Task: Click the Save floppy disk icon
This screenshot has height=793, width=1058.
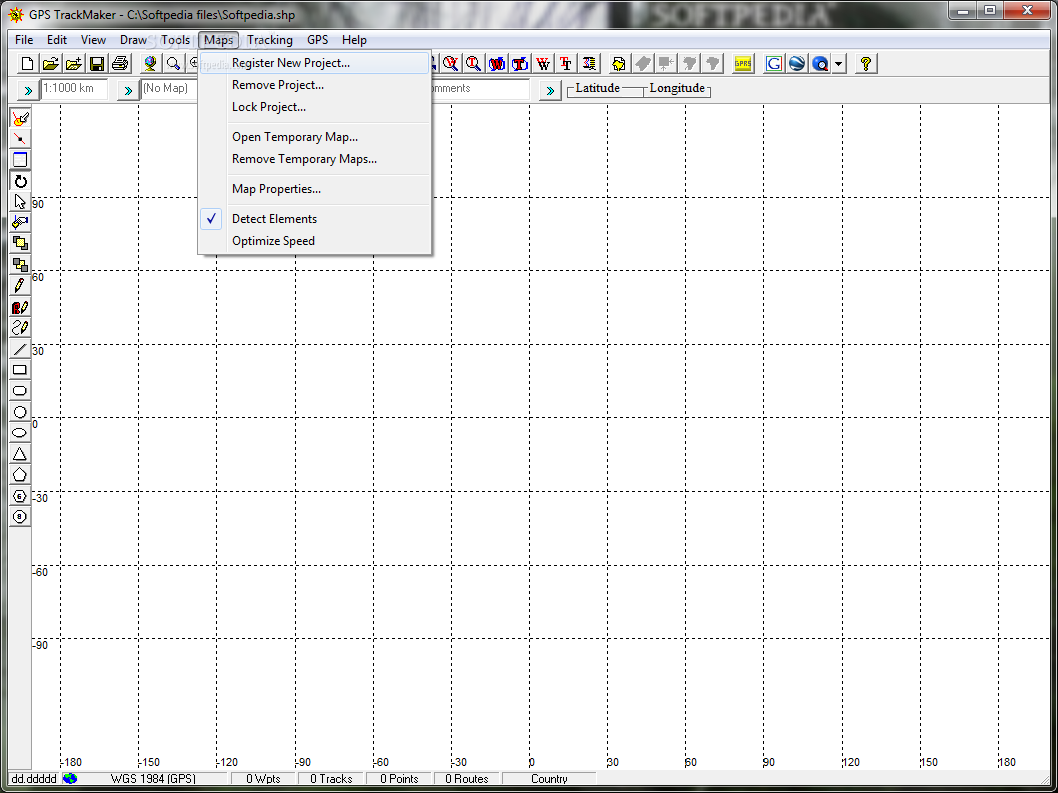Action: (96, 63)
